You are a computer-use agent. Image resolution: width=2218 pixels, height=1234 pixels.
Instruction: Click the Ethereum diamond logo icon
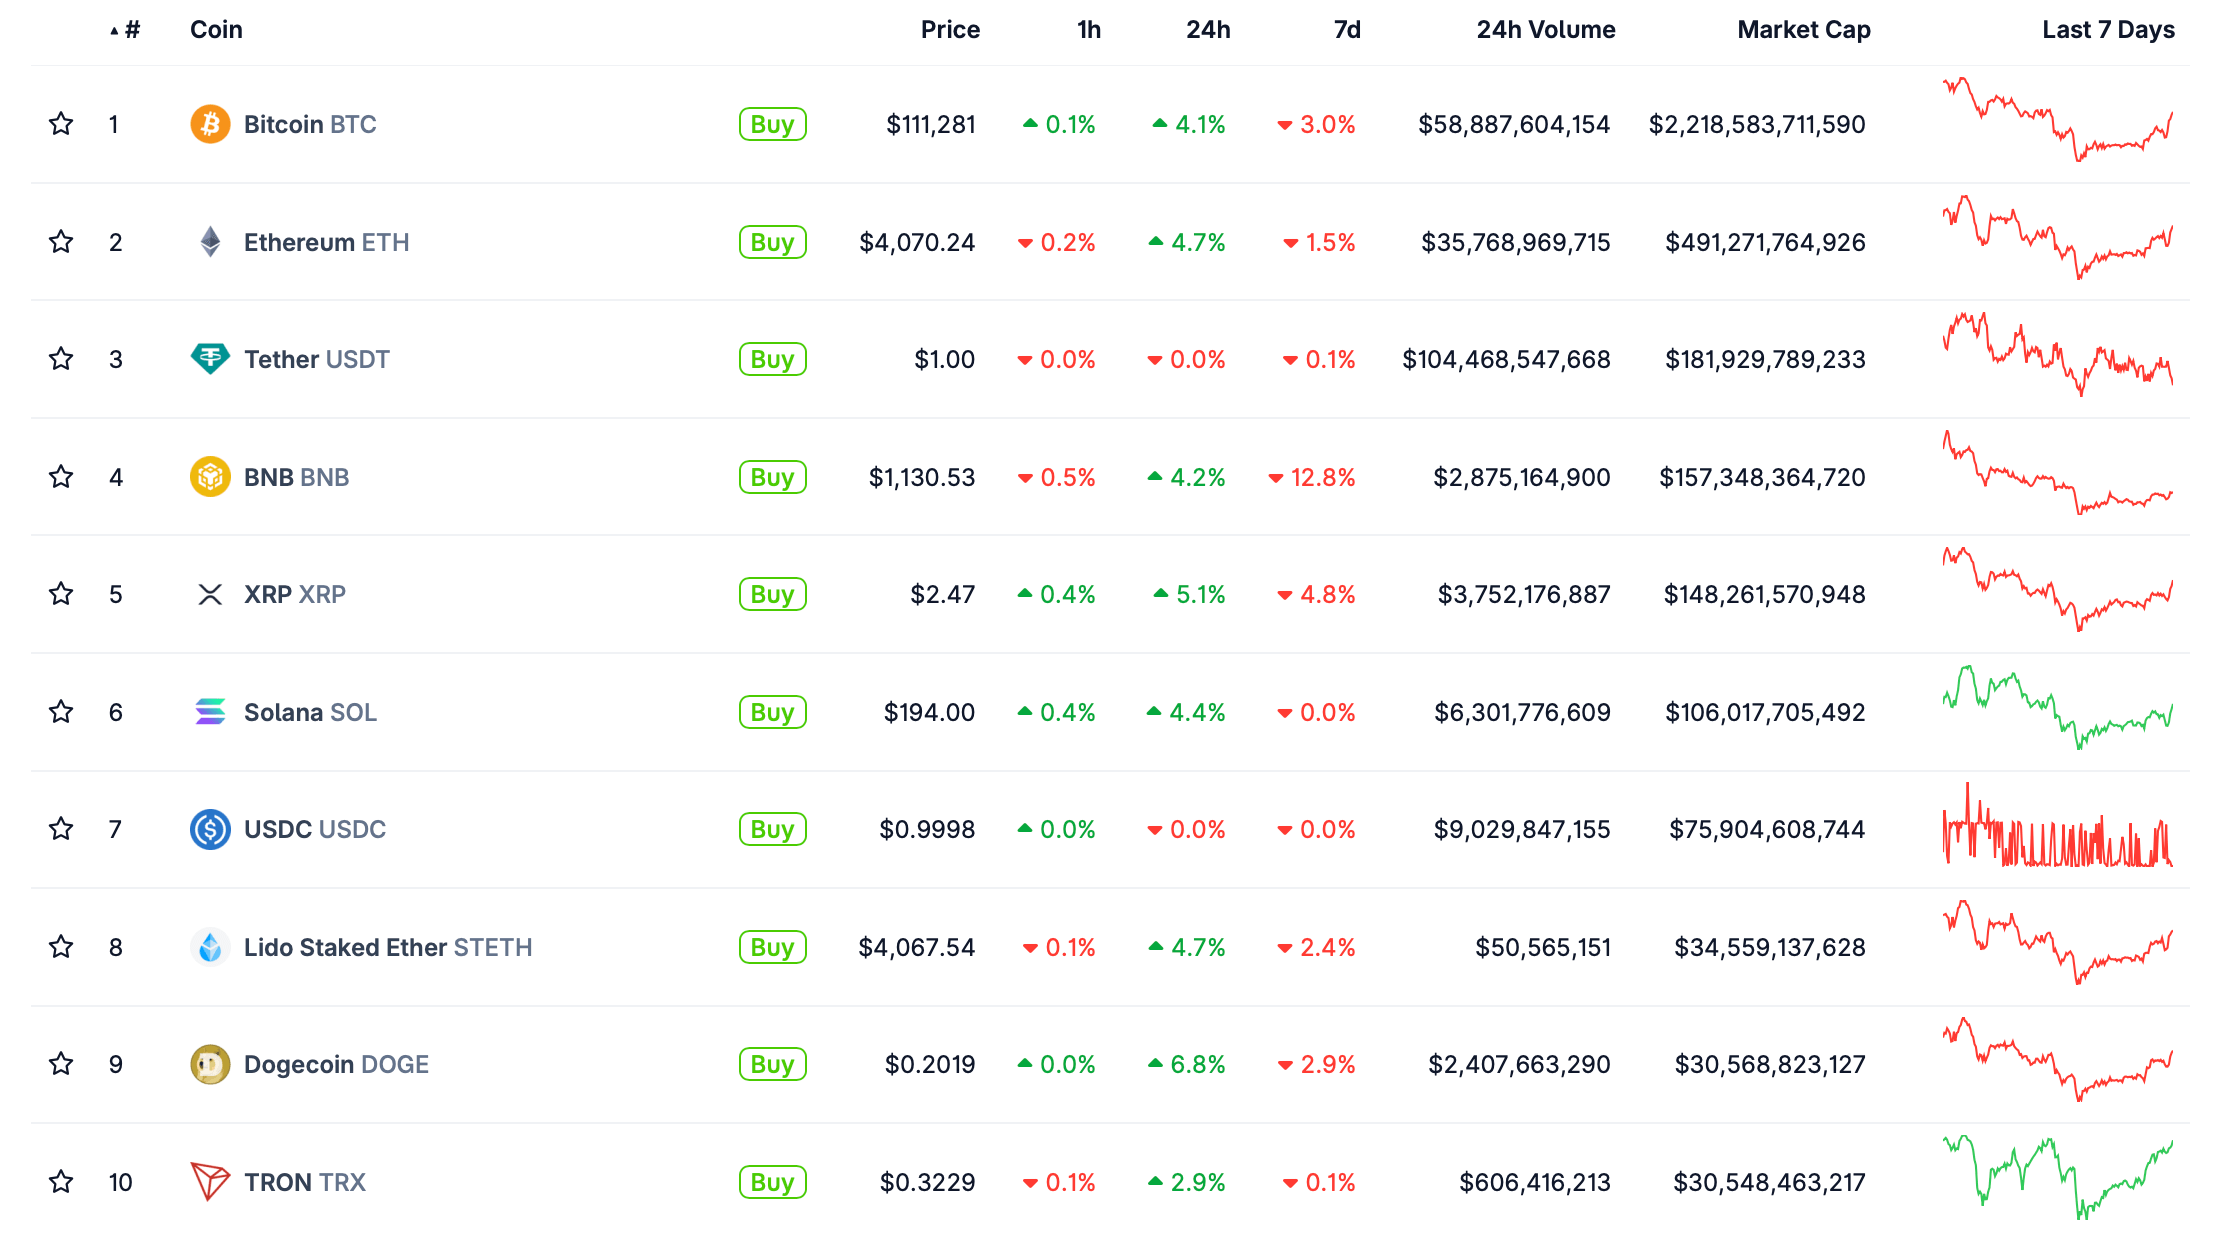coord(210,242)
